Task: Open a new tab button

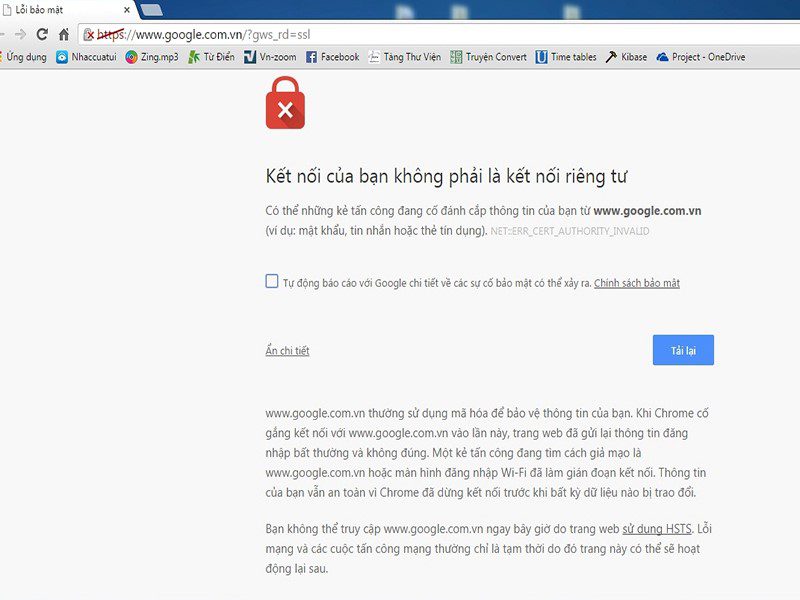Action: (x=151, y=10)
